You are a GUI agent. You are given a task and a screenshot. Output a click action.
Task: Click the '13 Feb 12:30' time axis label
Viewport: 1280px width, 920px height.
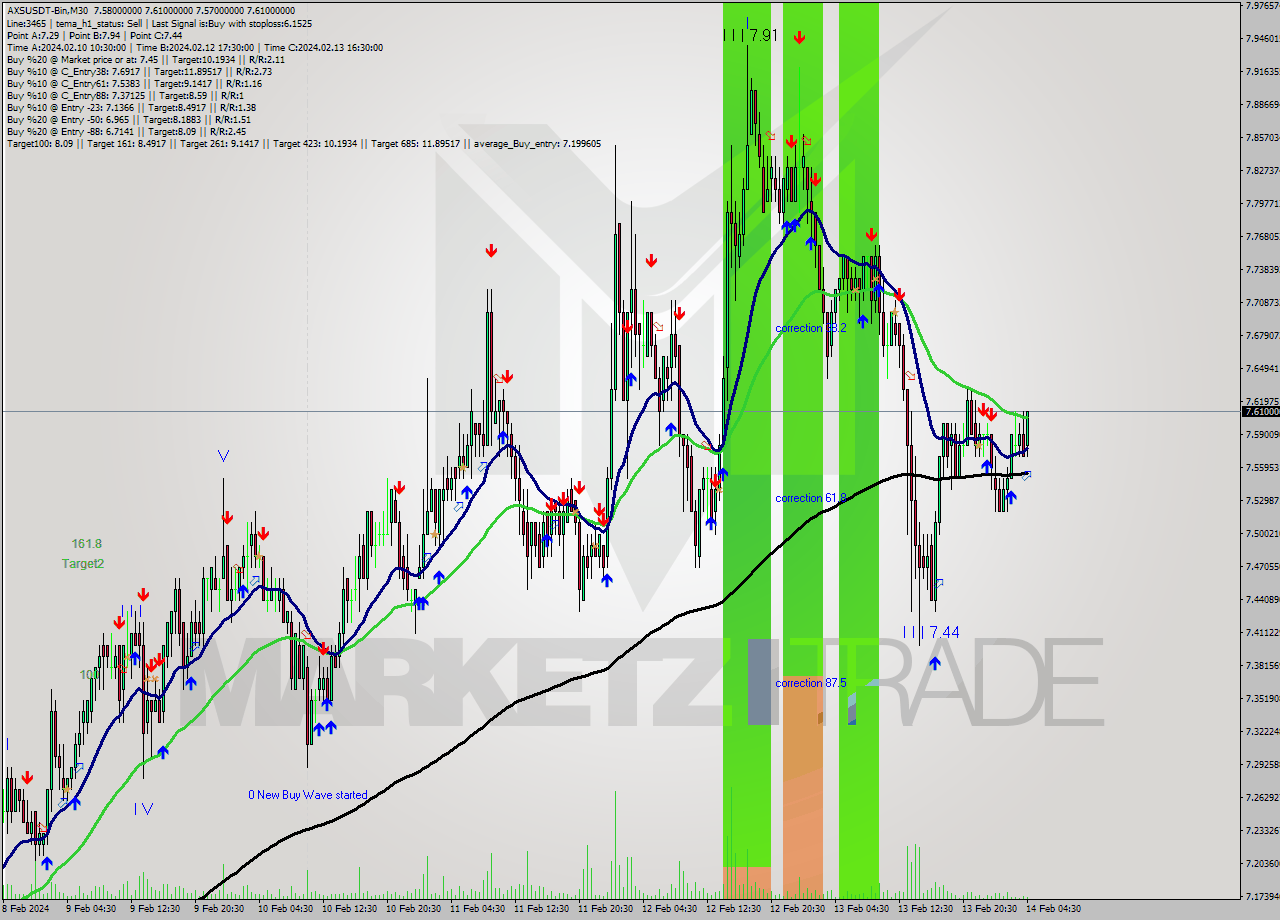[x=924, y=909]
